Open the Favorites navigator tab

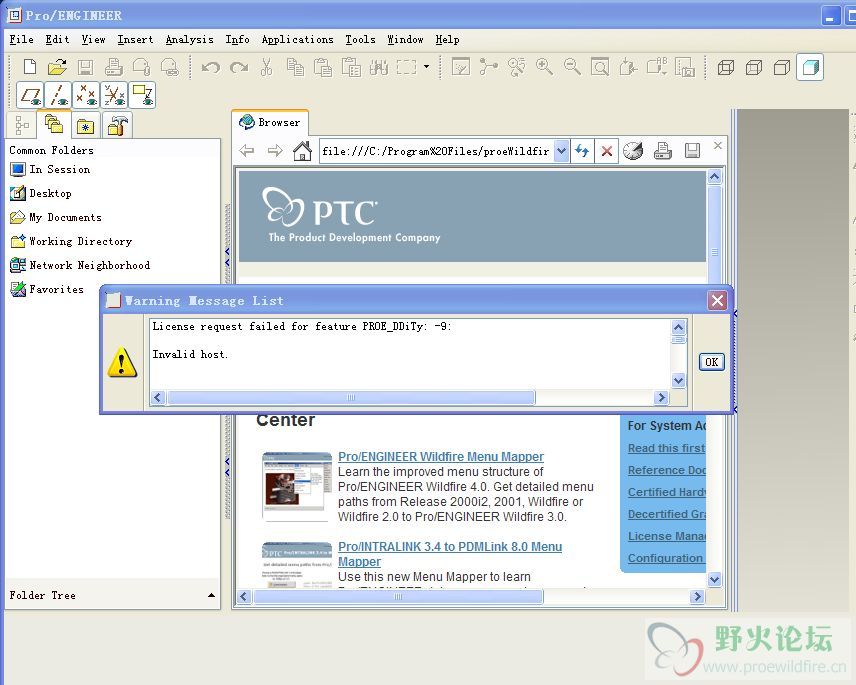[86, 126]
